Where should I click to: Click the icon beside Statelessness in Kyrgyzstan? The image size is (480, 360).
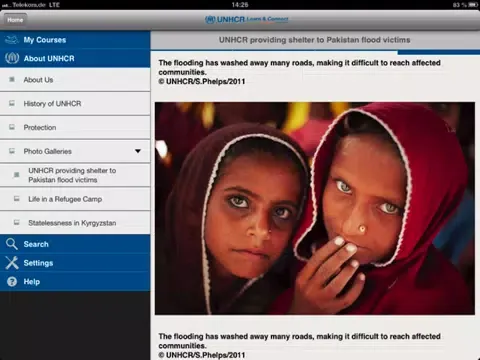point(16,222)
